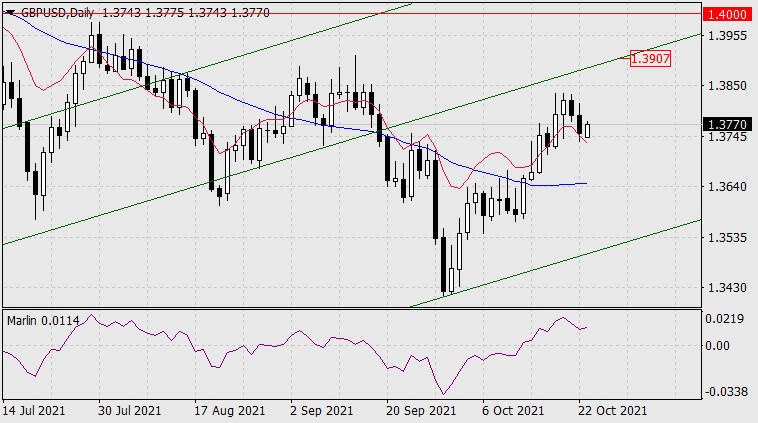Click the 0.00 Marlin scale value
The width and height of the screenshot is (758, 423).
[x=717, y=346]
